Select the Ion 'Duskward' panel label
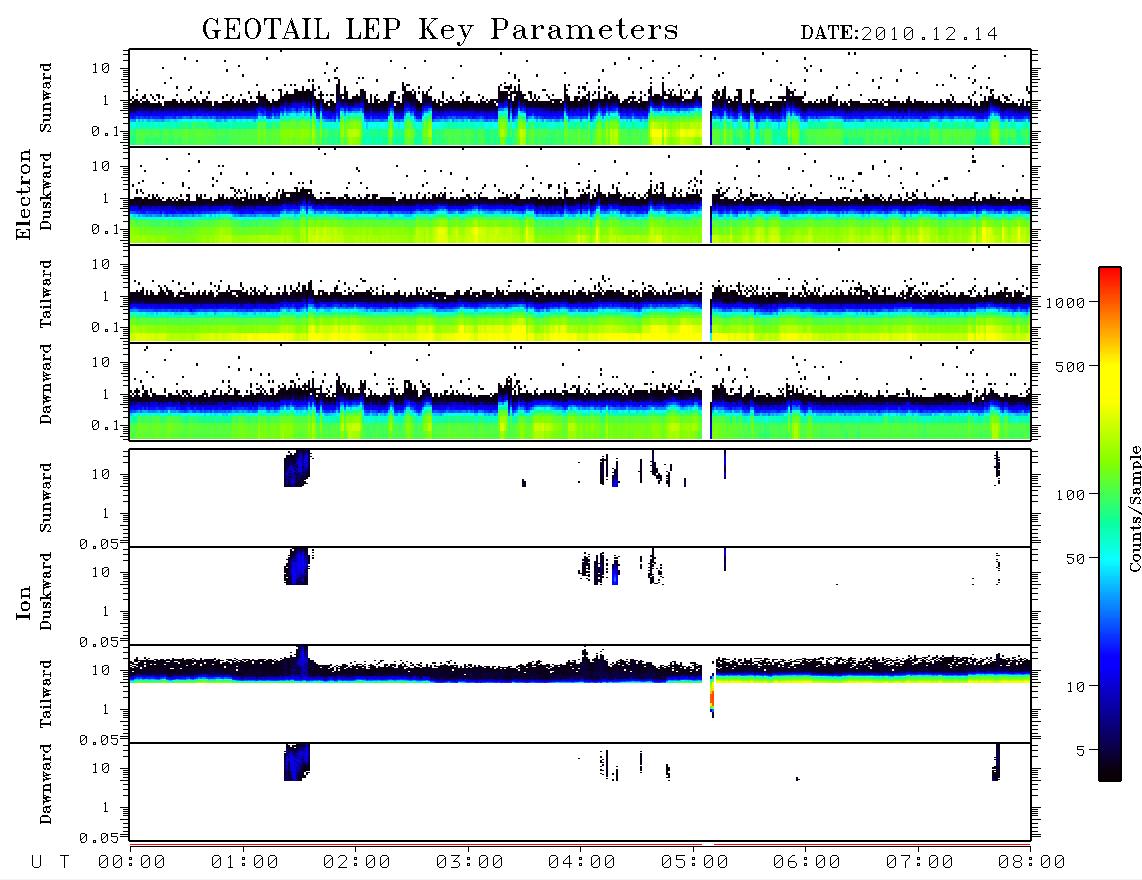Screen dimensions: 1142x880 pos(46,591)
